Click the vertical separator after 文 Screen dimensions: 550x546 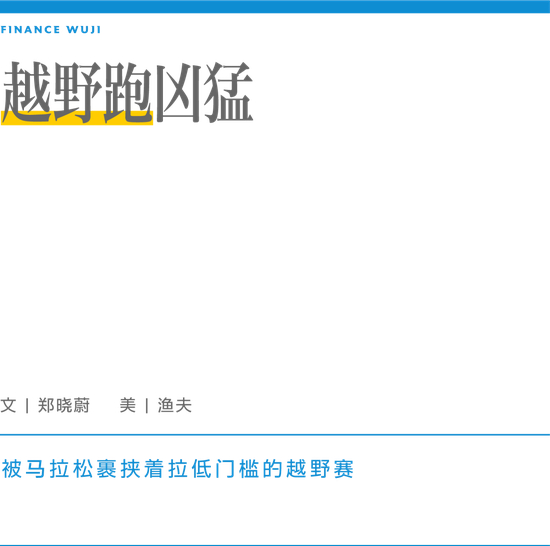click(x=27, y=406)
